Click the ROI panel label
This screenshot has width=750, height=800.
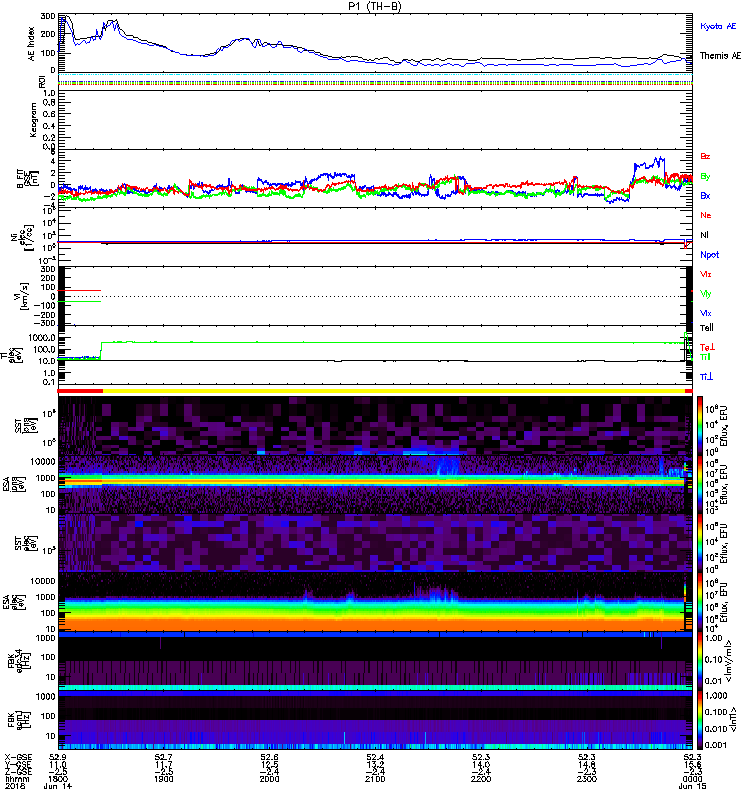click(x=42, y=82)
